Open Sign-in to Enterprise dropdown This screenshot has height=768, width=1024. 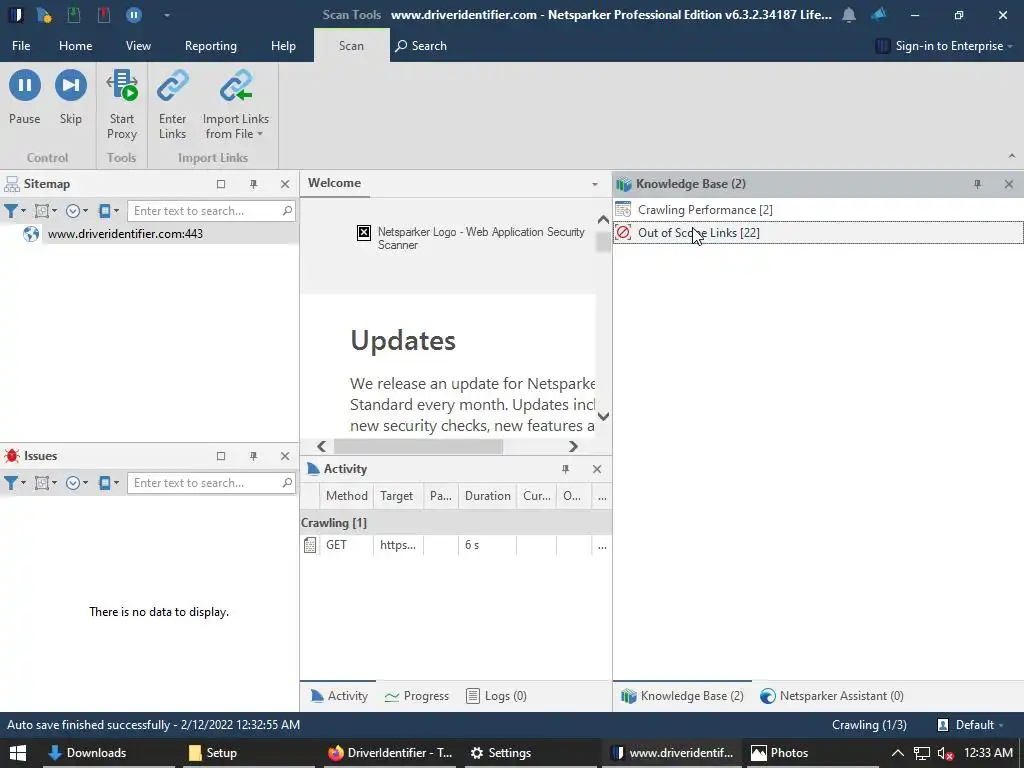tap(944, 46)
